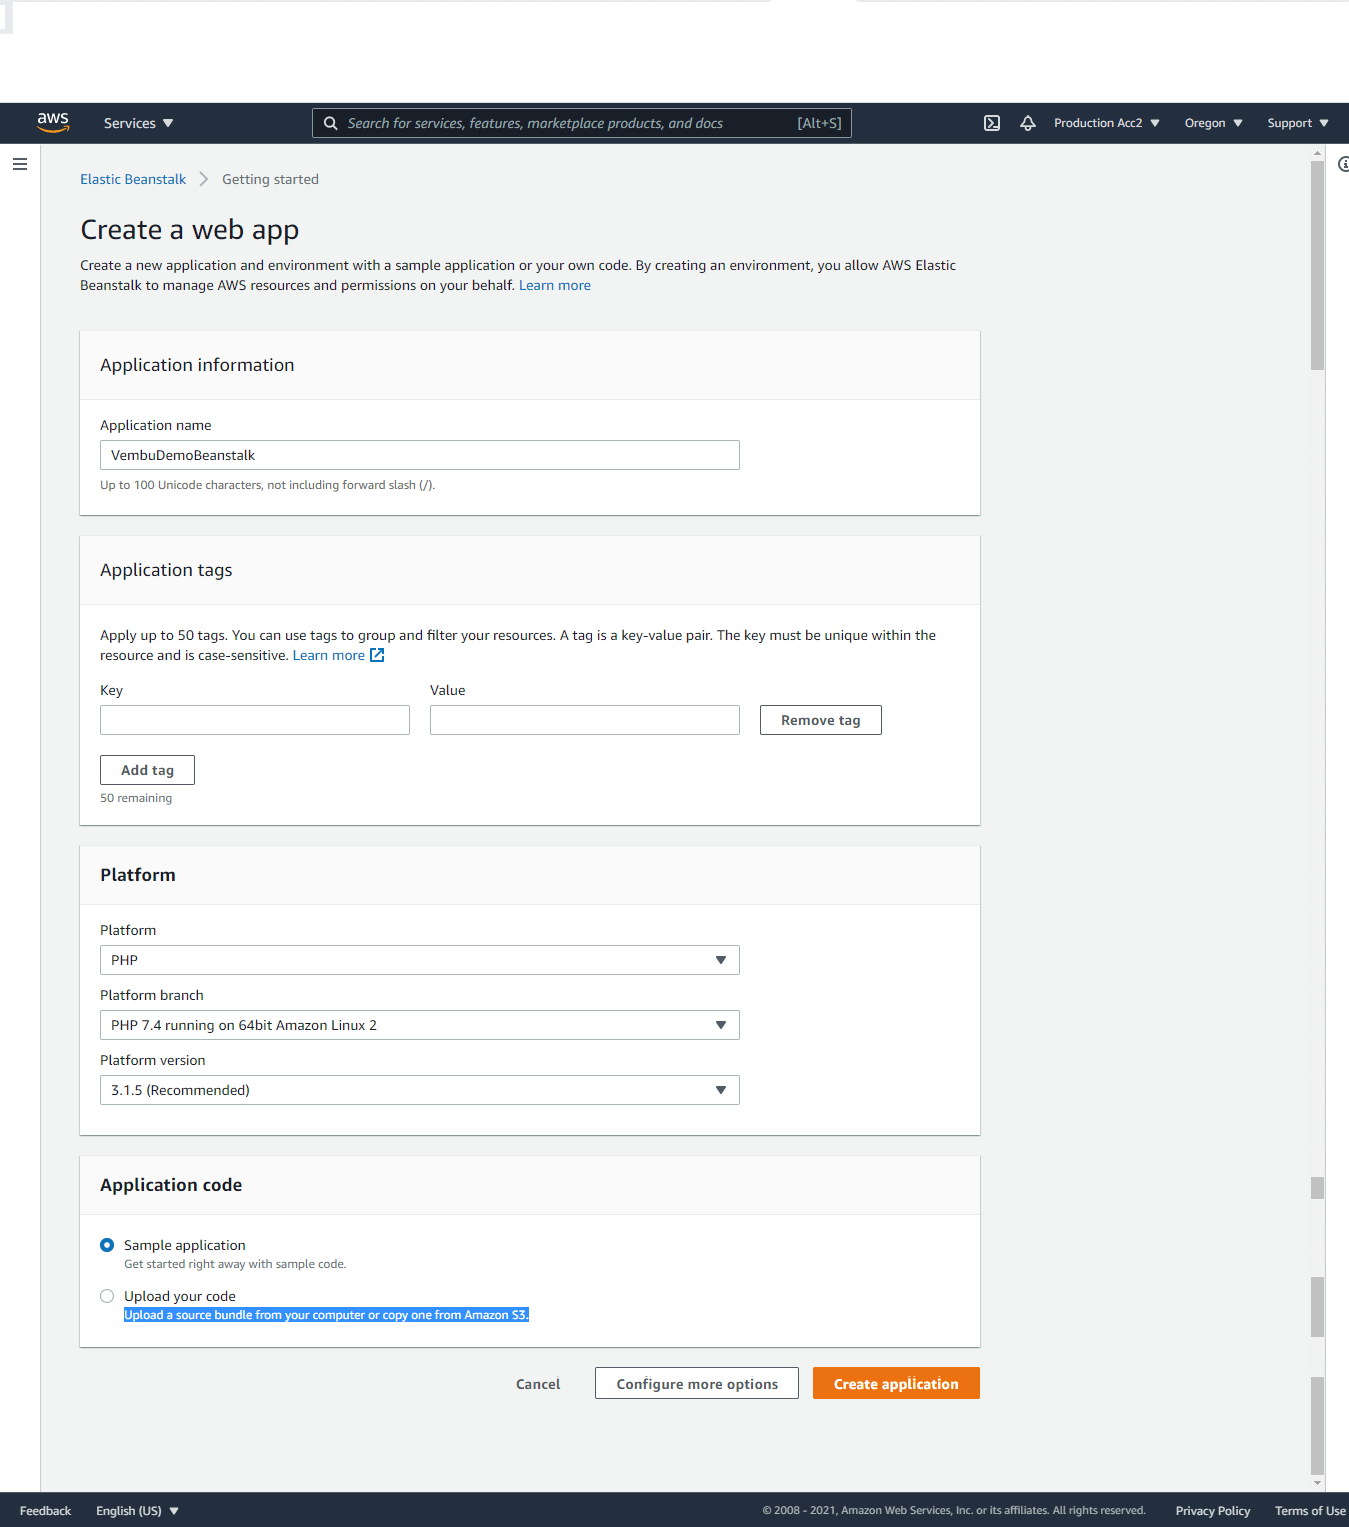This screenshot has width=1349, height=1527.
Task: Open the Terms of Use footer link
Action: pyautogui.click(x=1310, y=1511)
